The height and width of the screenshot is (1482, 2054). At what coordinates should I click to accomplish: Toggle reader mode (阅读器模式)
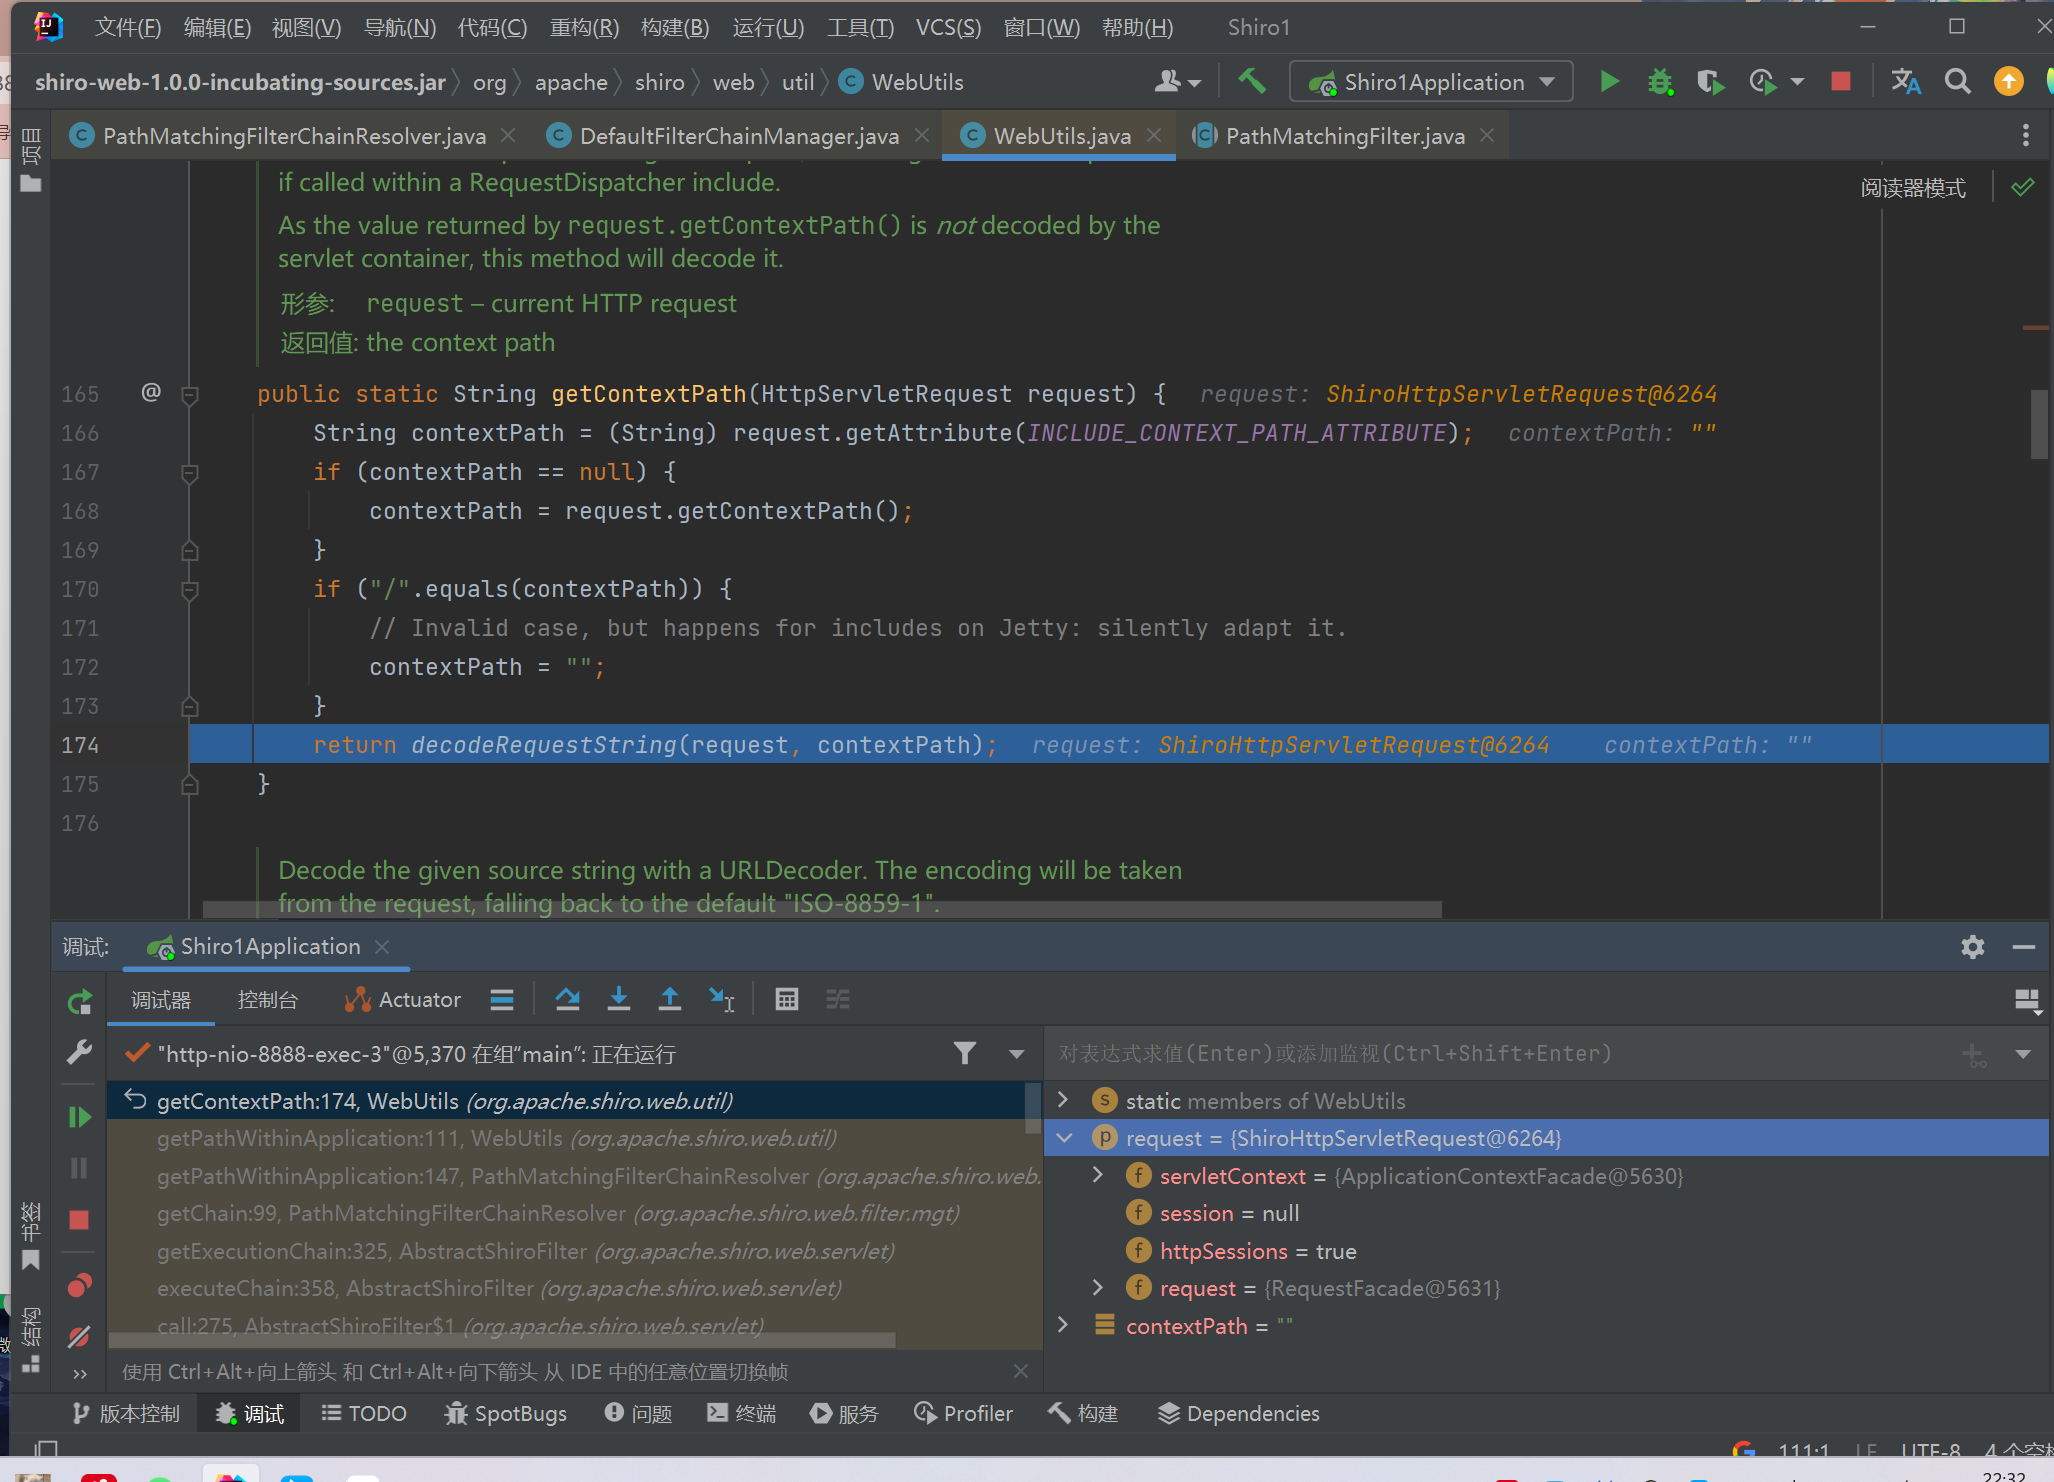pyautogui.click(x=1912, y=188)
